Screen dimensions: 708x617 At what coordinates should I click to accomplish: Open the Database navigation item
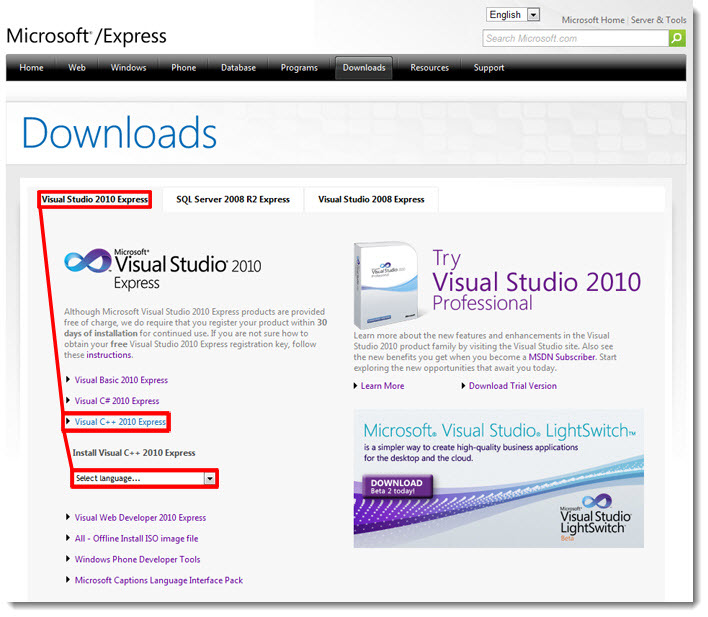[x=238, y=68]
